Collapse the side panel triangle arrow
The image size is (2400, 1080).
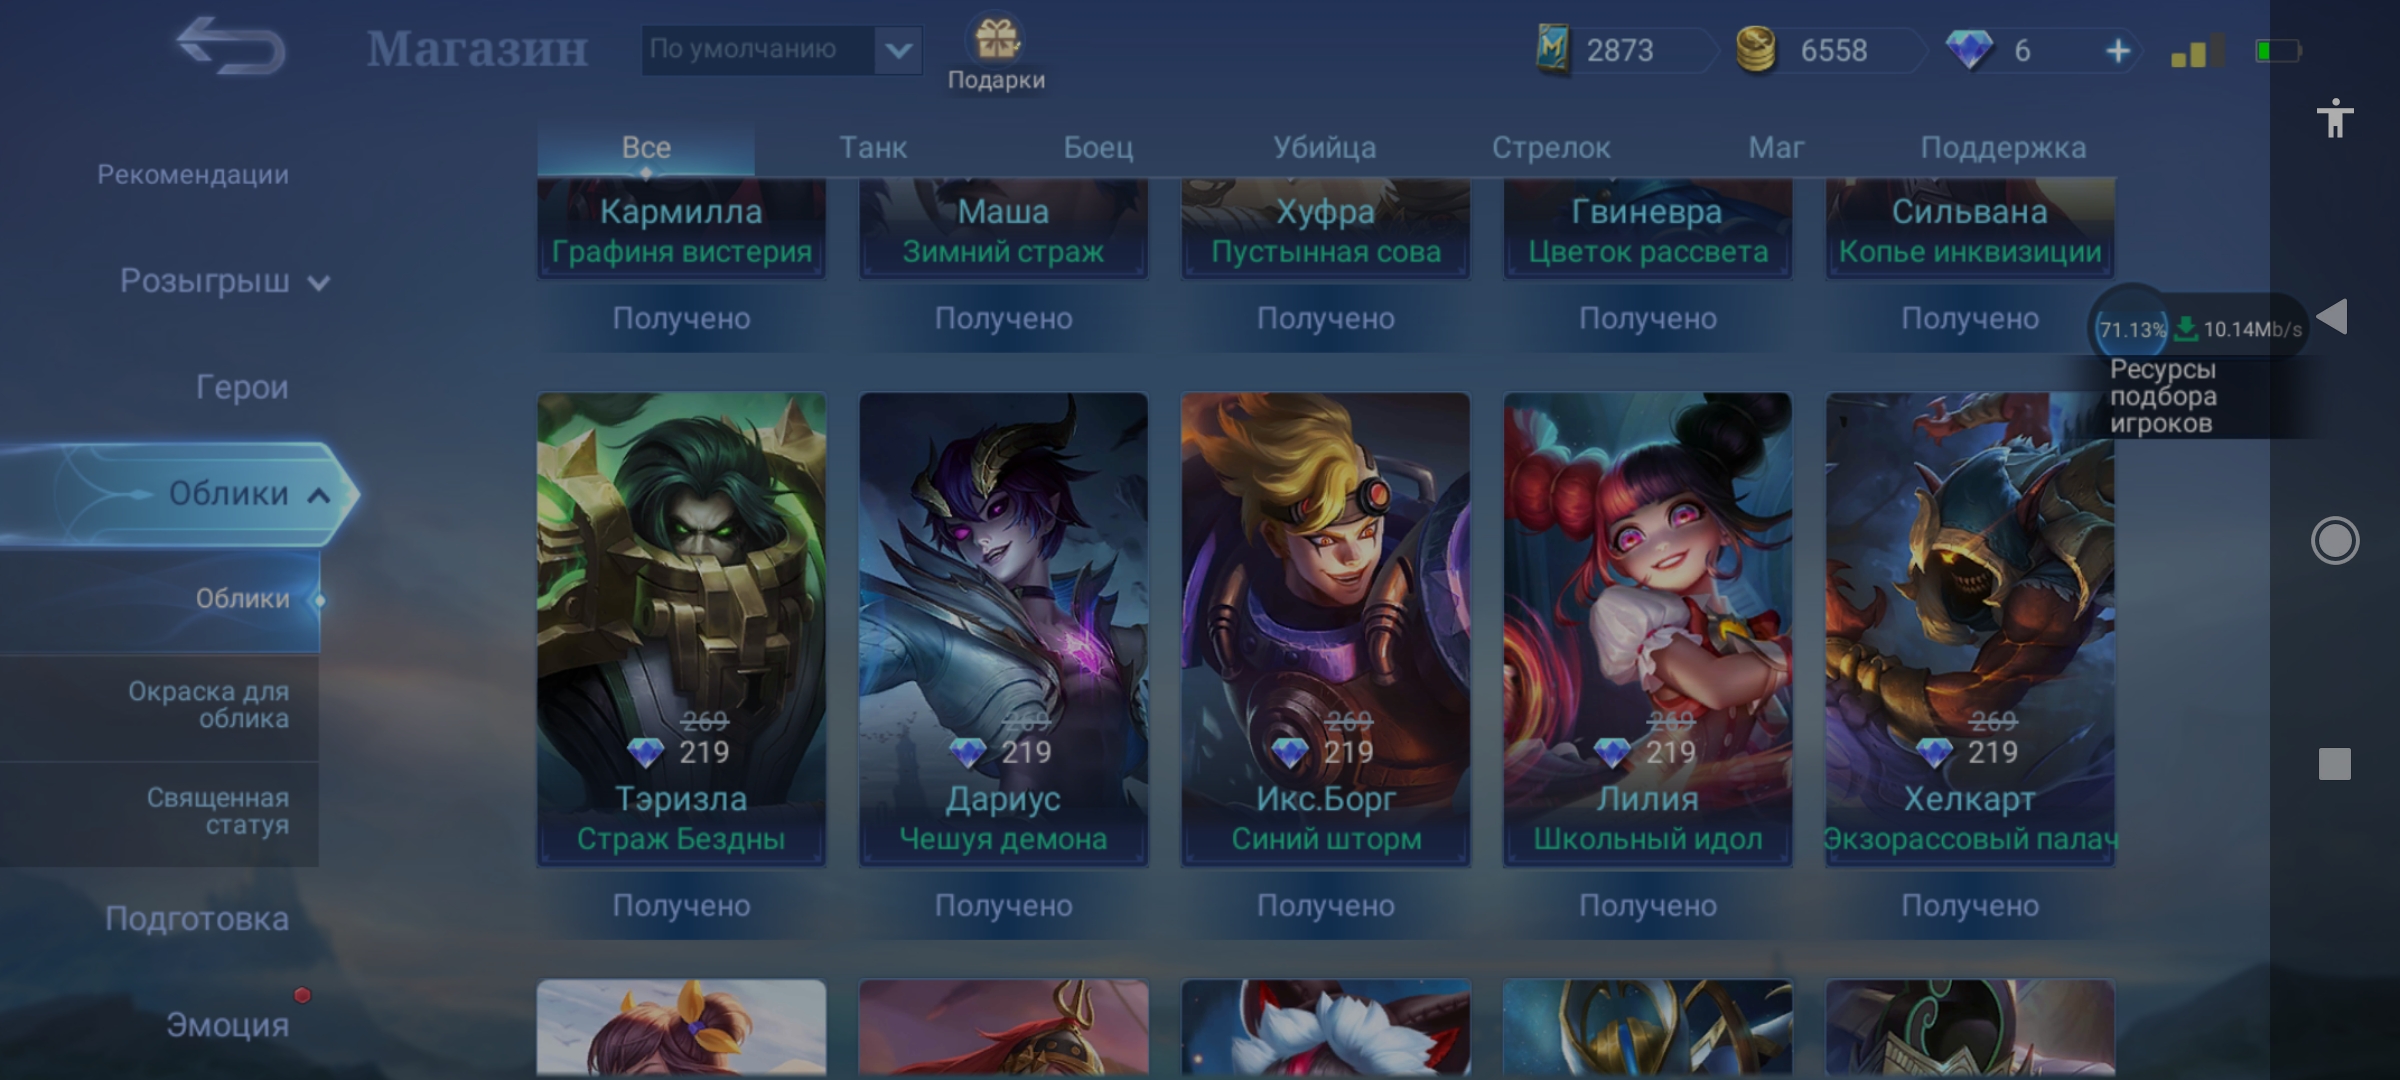(x=2333, y=317)
